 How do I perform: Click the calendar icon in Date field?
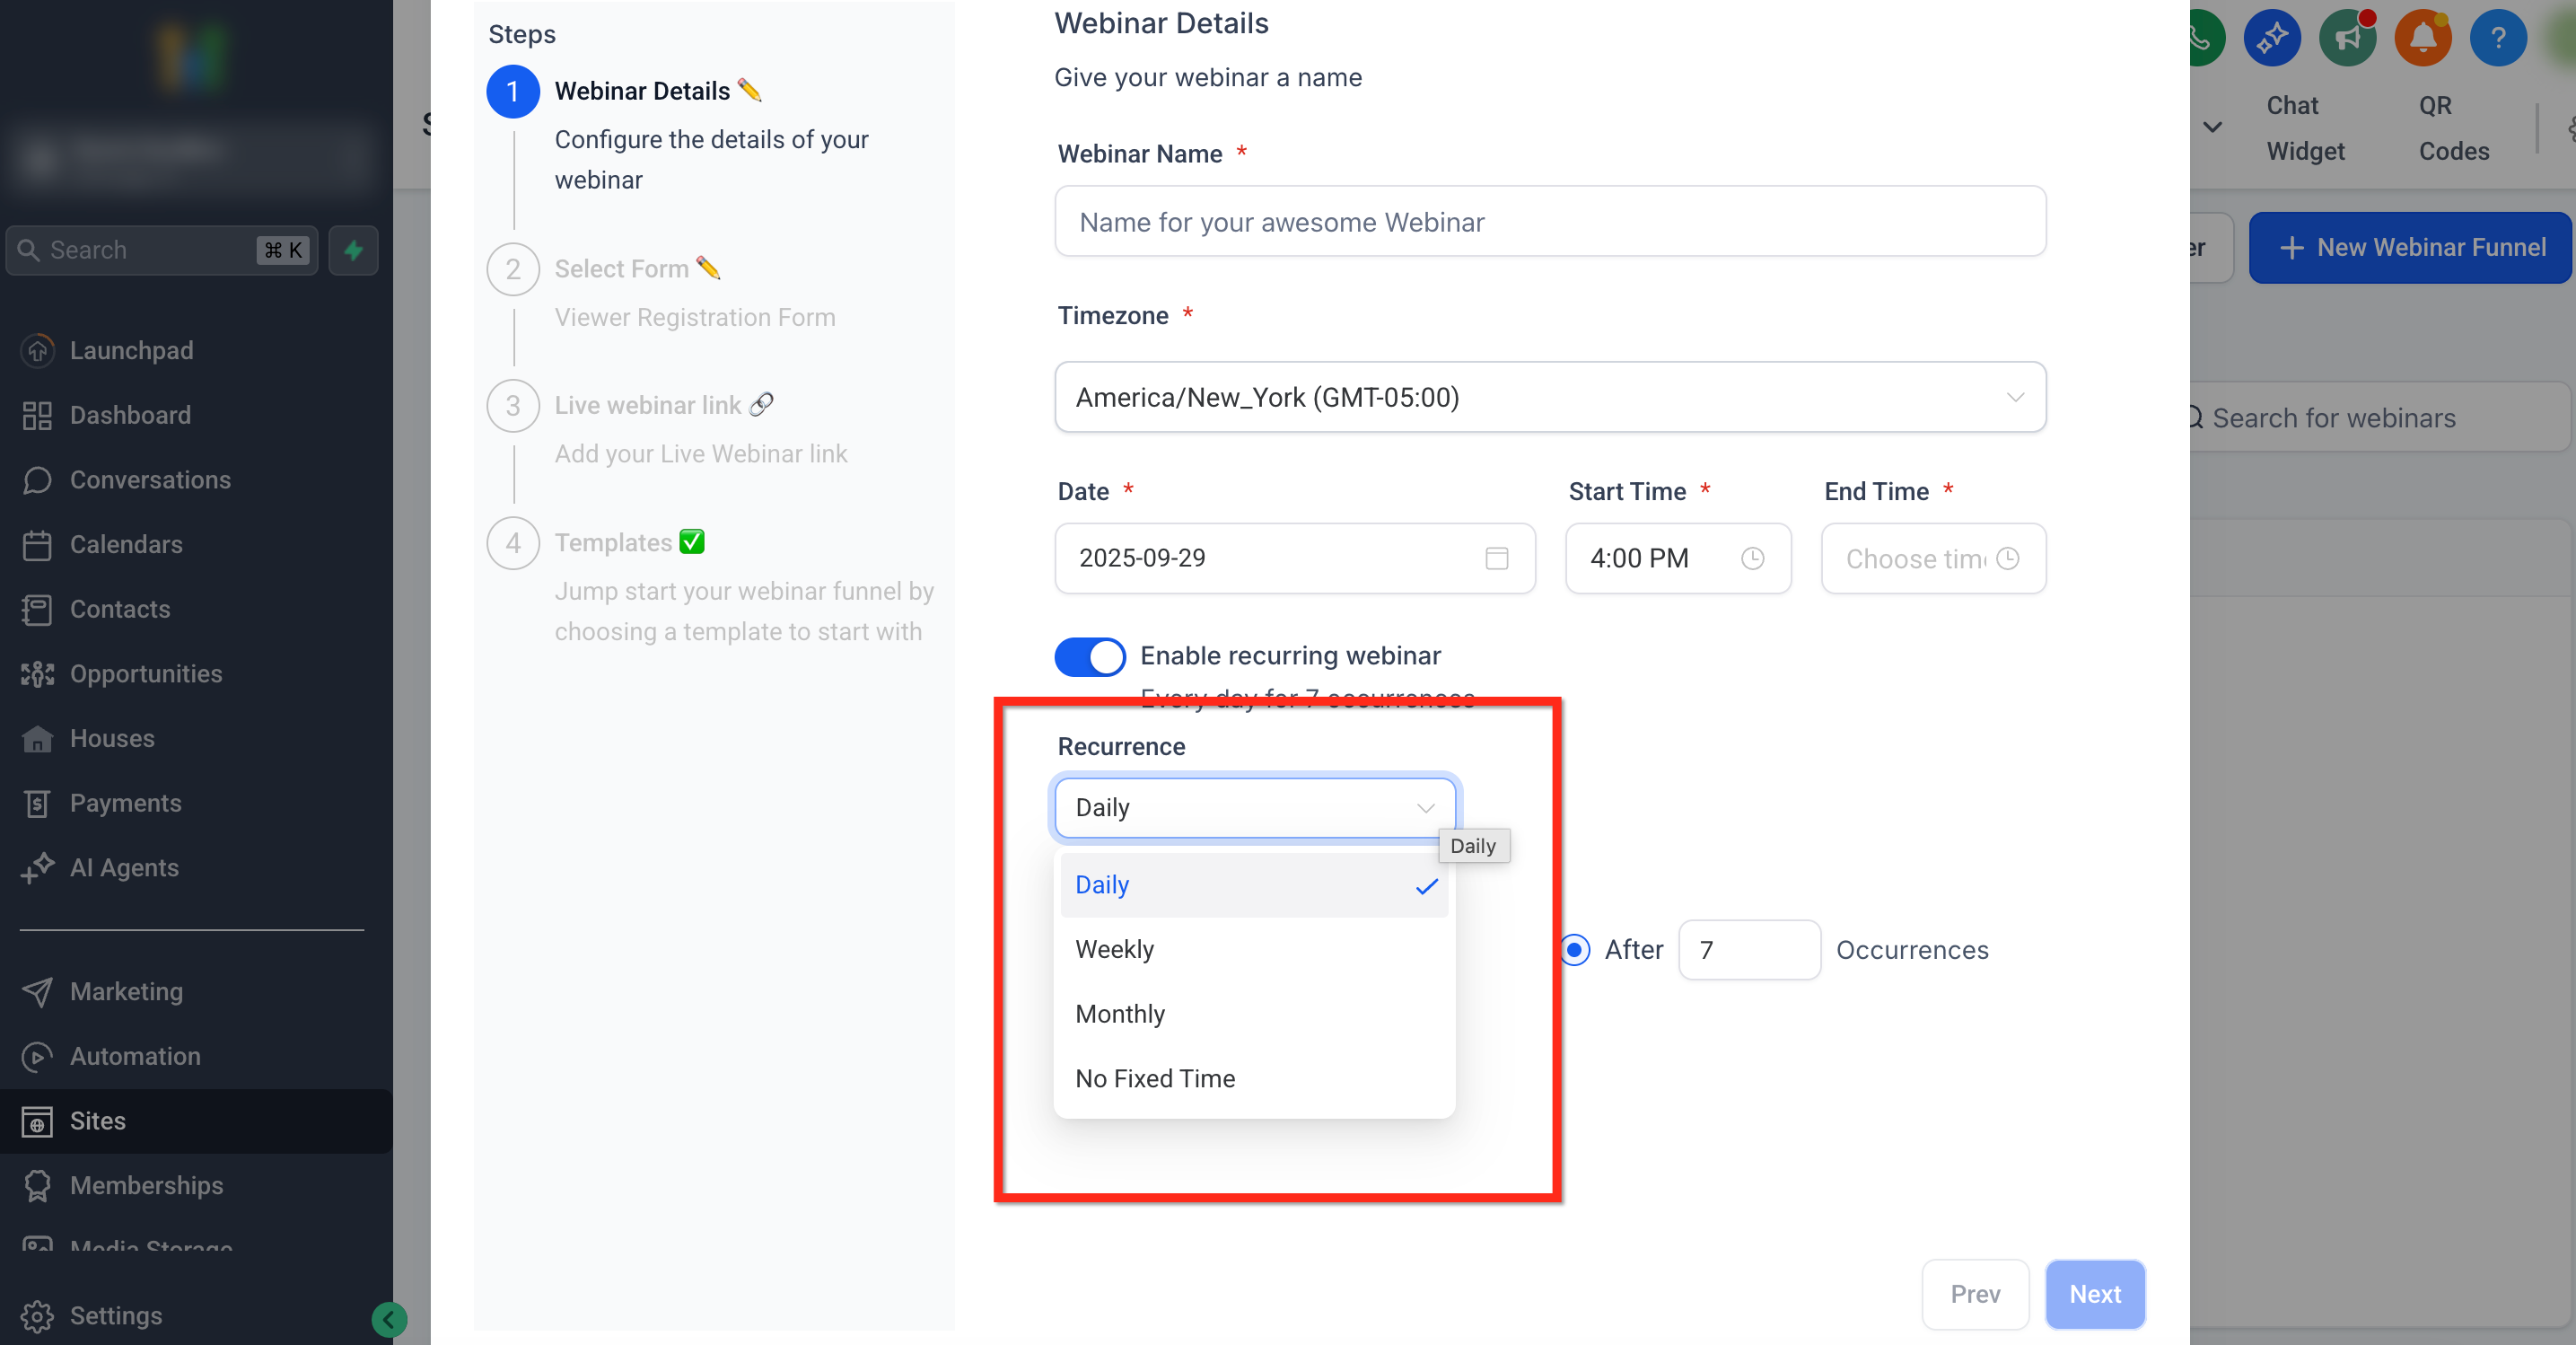(x=1496, y=558)
